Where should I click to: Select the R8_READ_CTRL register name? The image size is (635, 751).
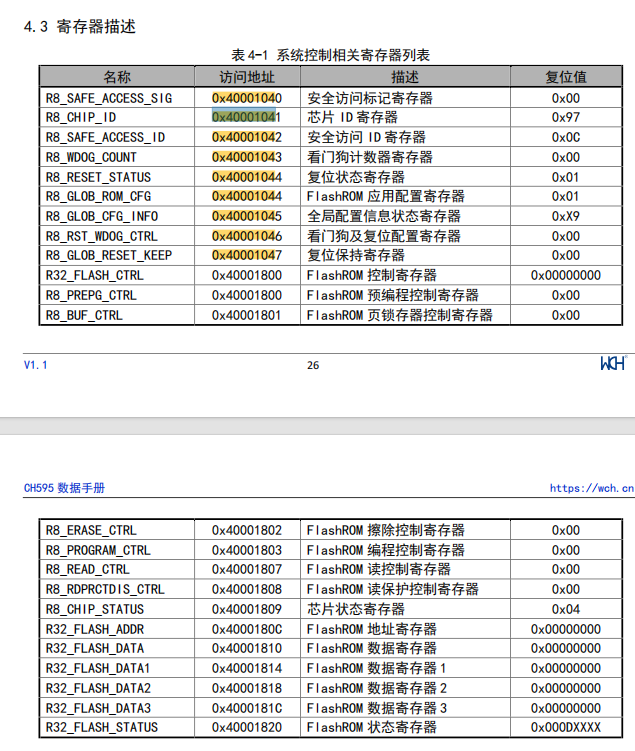pyautogui.click(x=88, y=569)
